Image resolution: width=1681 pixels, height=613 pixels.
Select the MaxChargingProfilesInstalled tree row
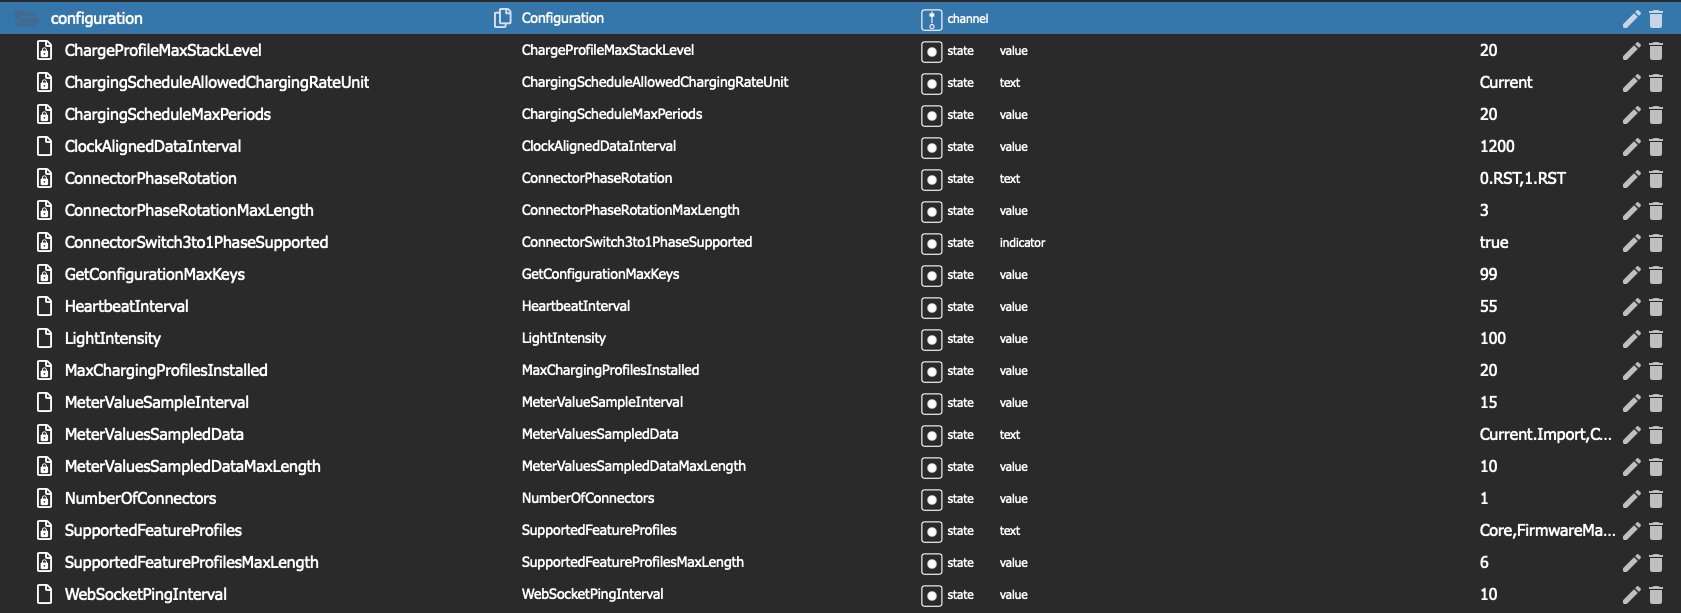[x=840, y=370]
